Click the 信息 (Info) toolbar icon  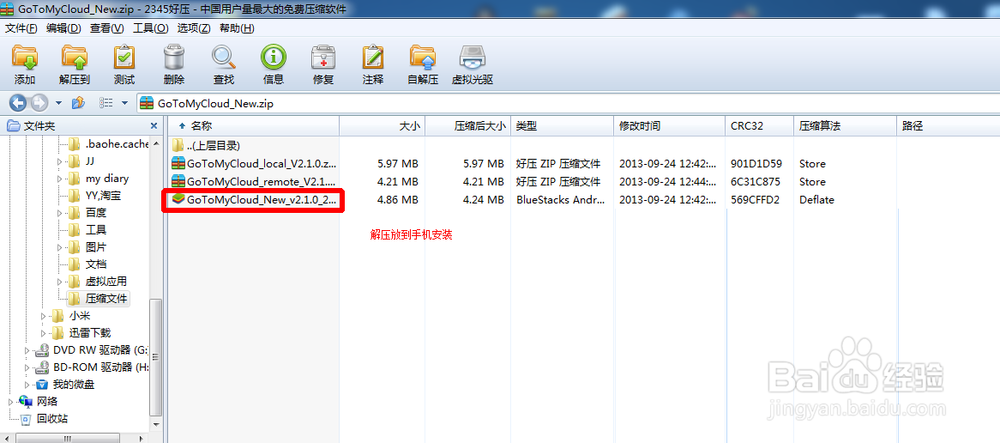pyautogui.click(x=274, y=57)
